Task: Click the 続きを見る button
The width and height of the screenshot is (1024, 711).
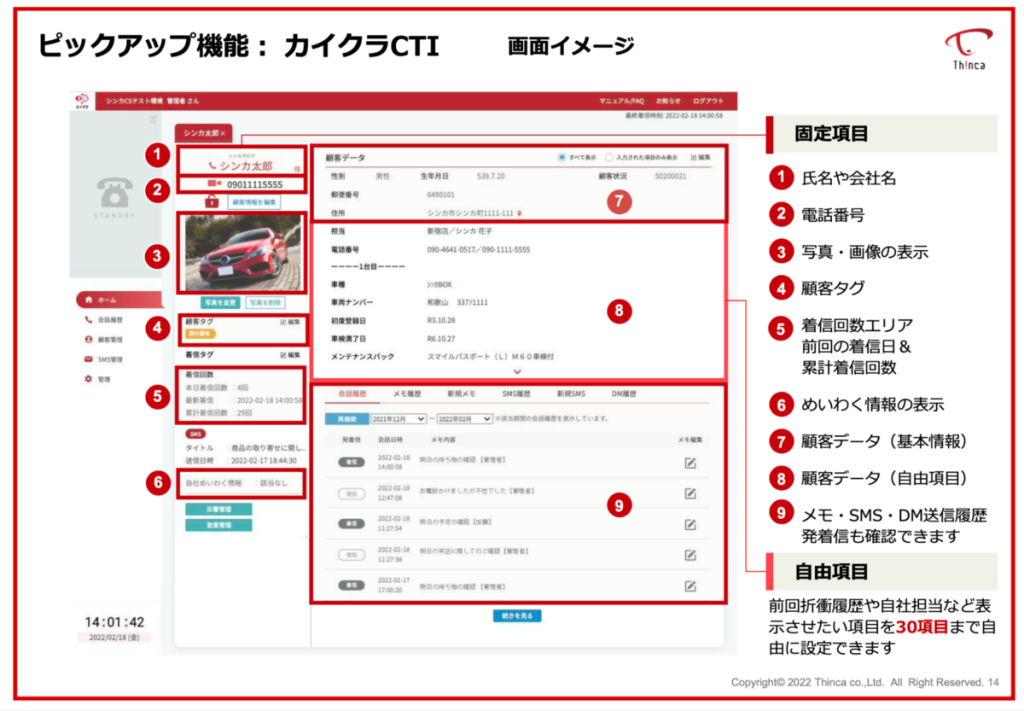Action: pos(517,616)
